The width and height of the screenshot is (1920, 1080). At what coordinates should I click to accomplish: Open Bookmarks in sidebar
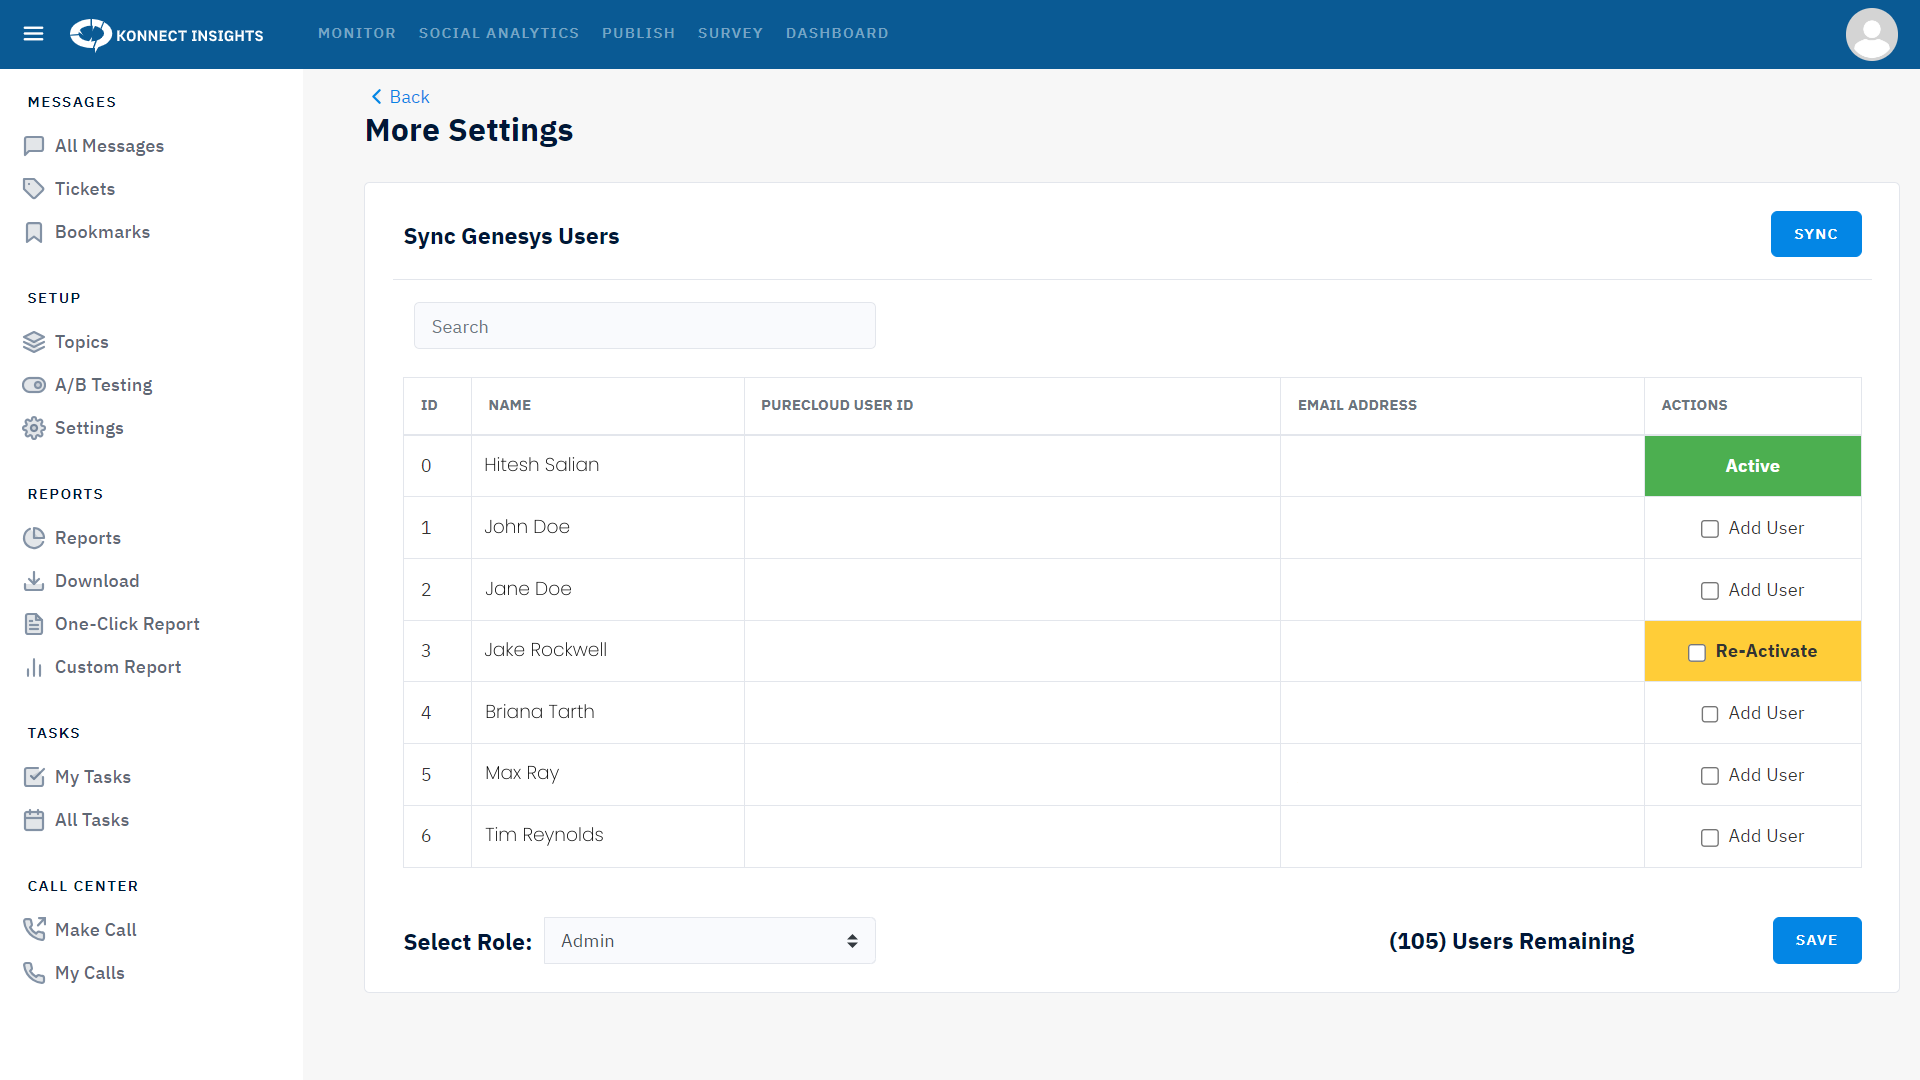click(x=102, y=232)
